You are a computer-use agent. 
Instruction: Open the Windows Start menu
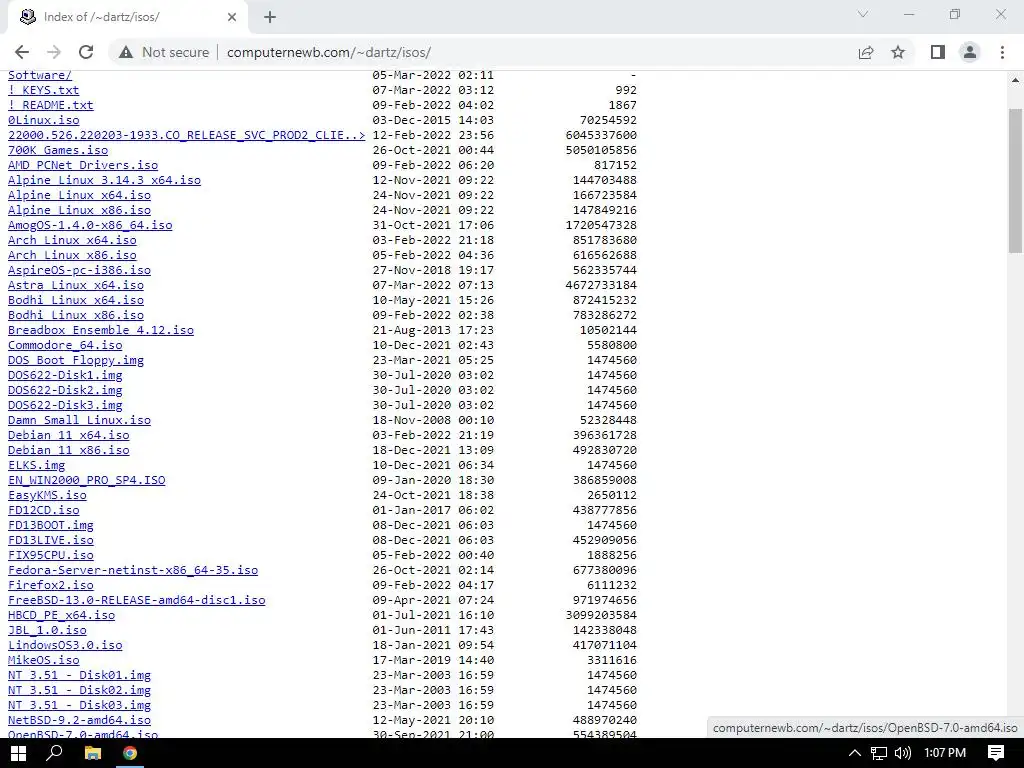(18, 753)
